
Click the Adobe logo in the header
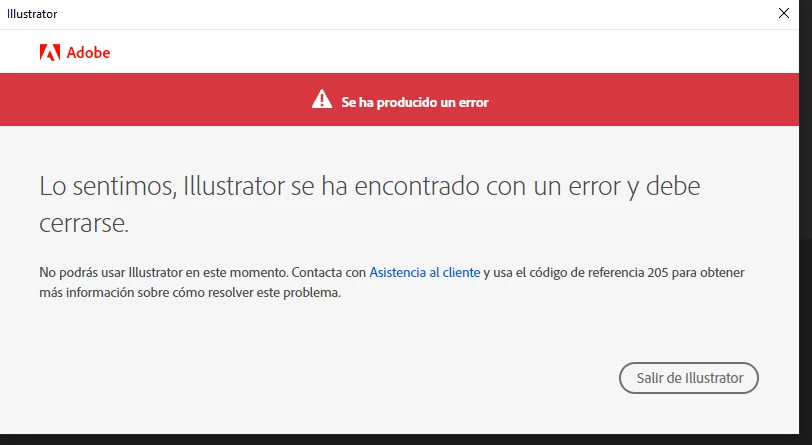click(x=75, y=52)
